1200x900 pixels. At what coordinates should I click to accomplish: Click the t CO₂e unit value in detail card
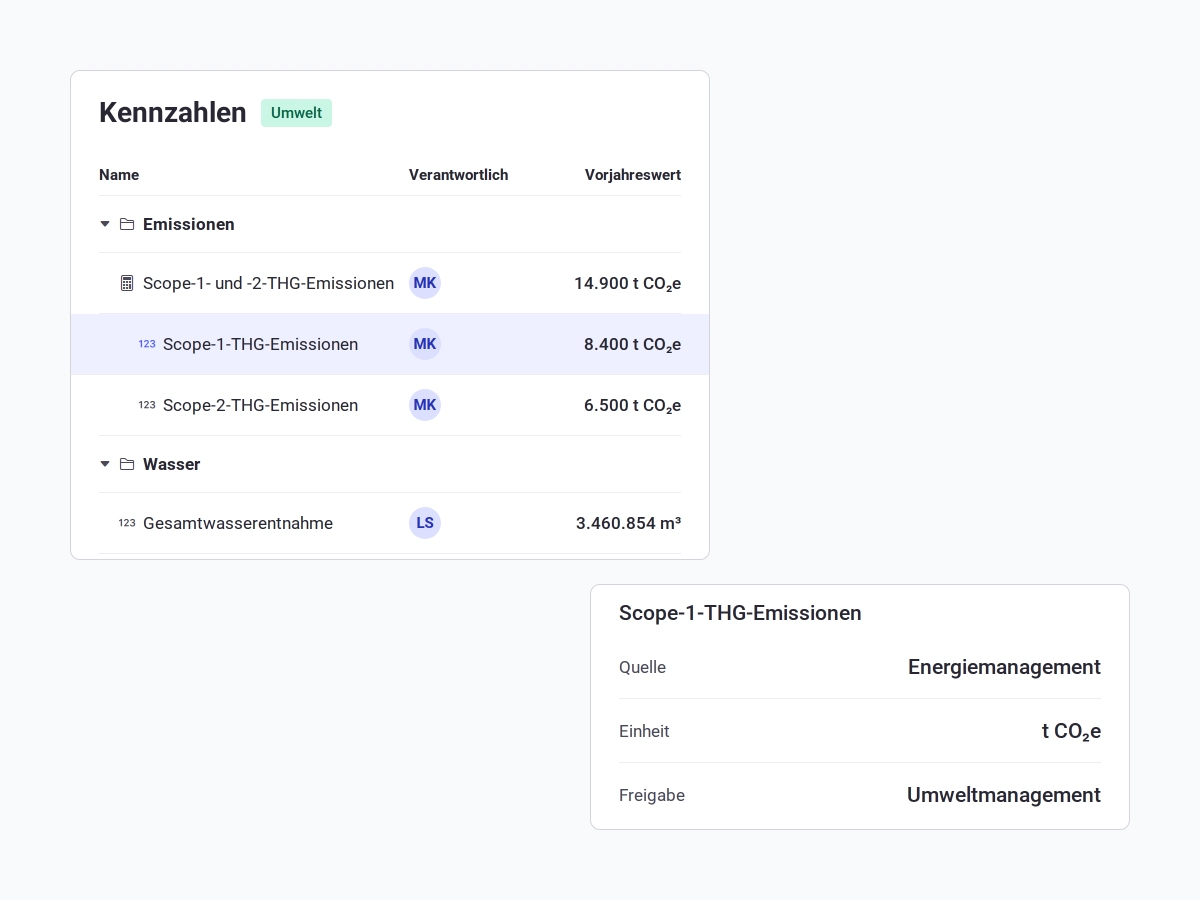(x=1071, y=731)
